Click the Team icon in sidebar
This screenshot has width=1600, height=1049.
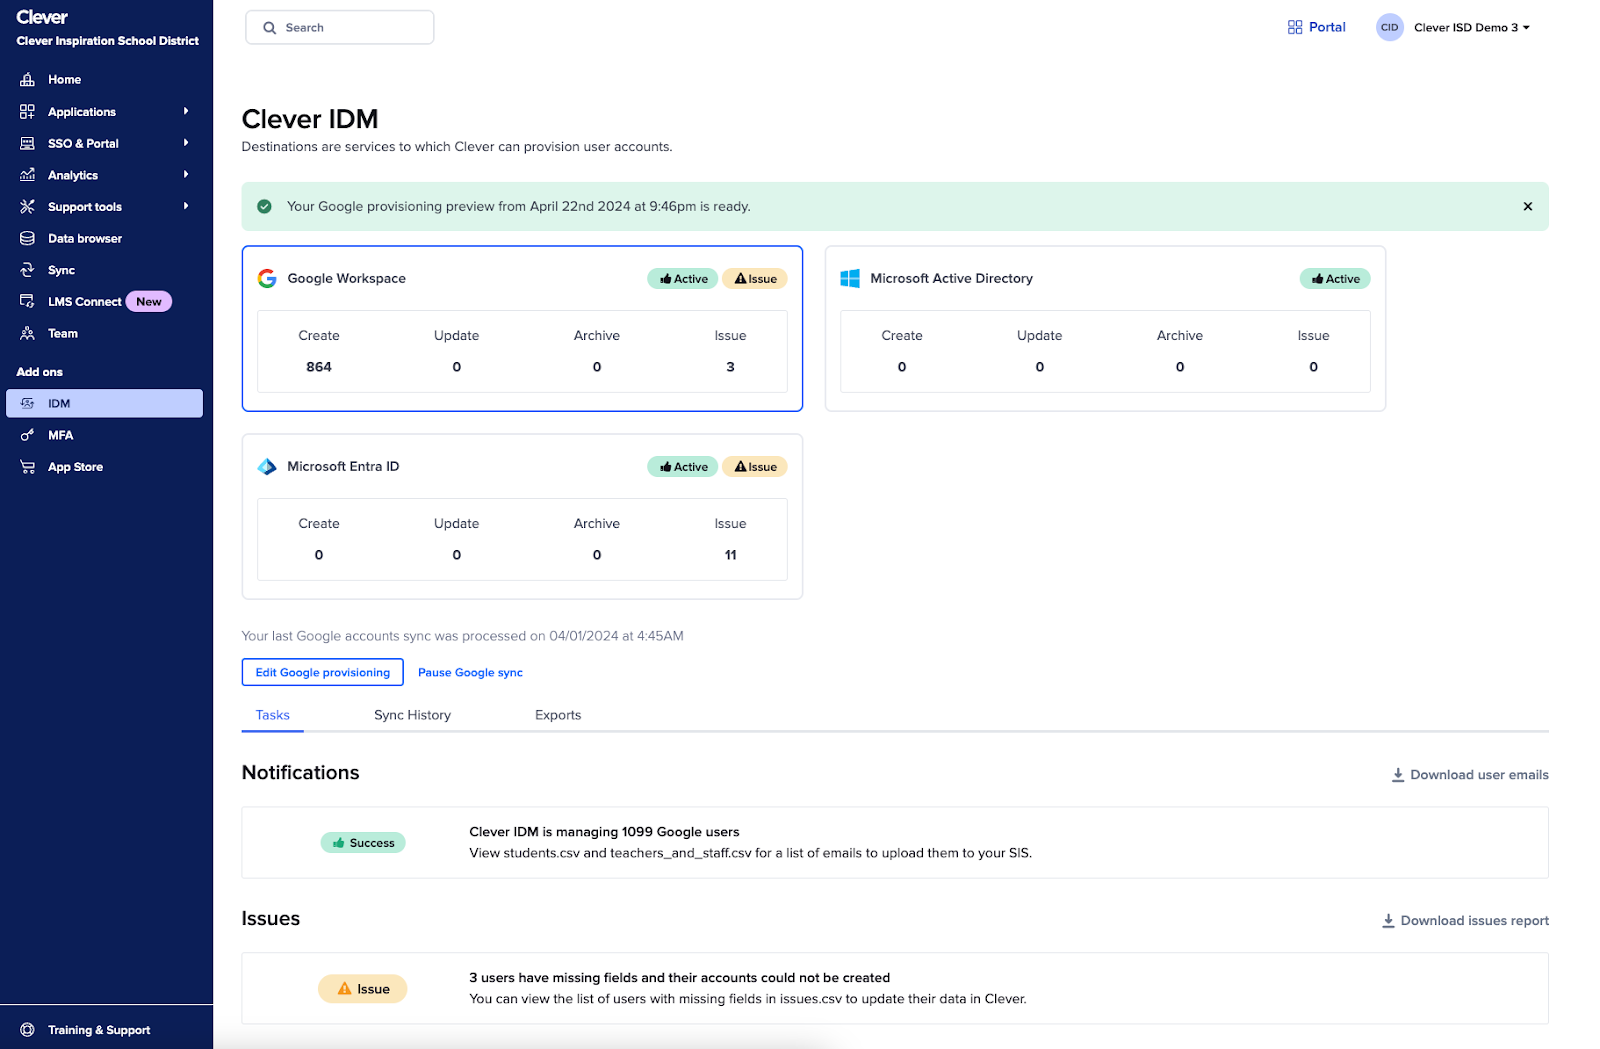[28, 334]
